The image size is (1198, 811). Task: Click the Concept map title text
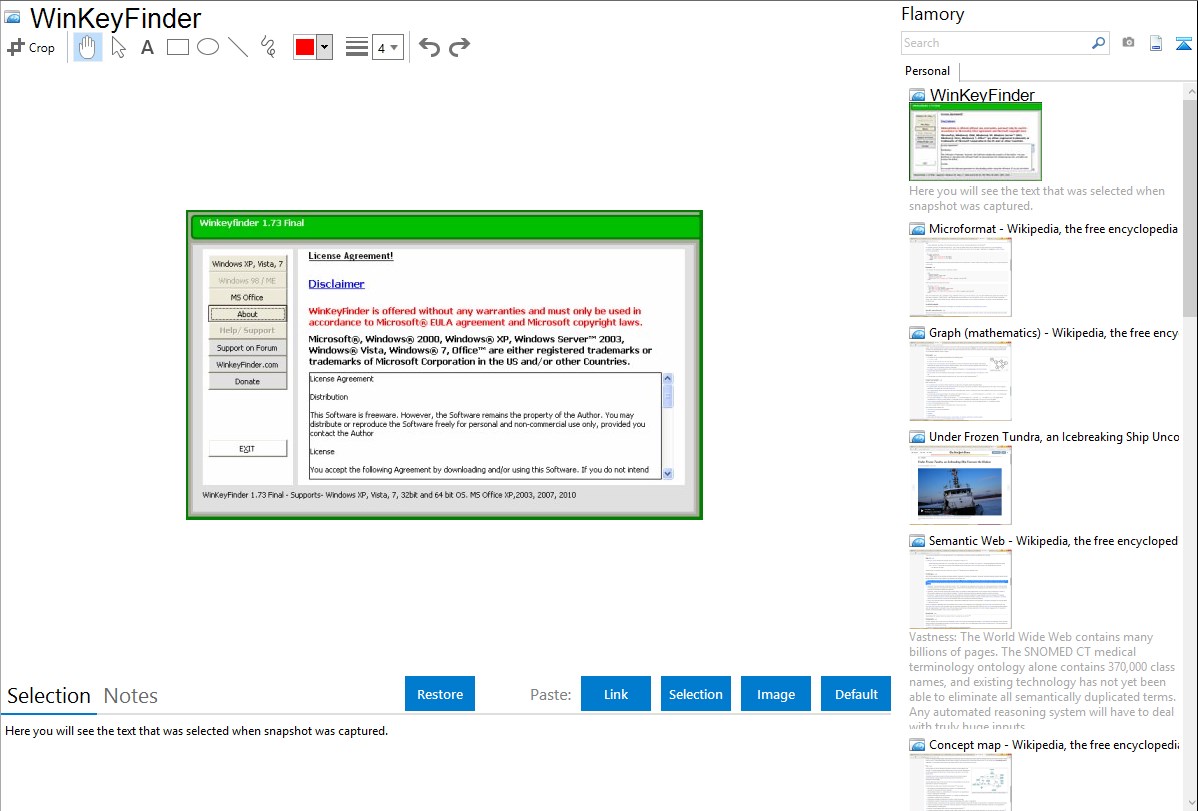click(x=1053, y=744)
